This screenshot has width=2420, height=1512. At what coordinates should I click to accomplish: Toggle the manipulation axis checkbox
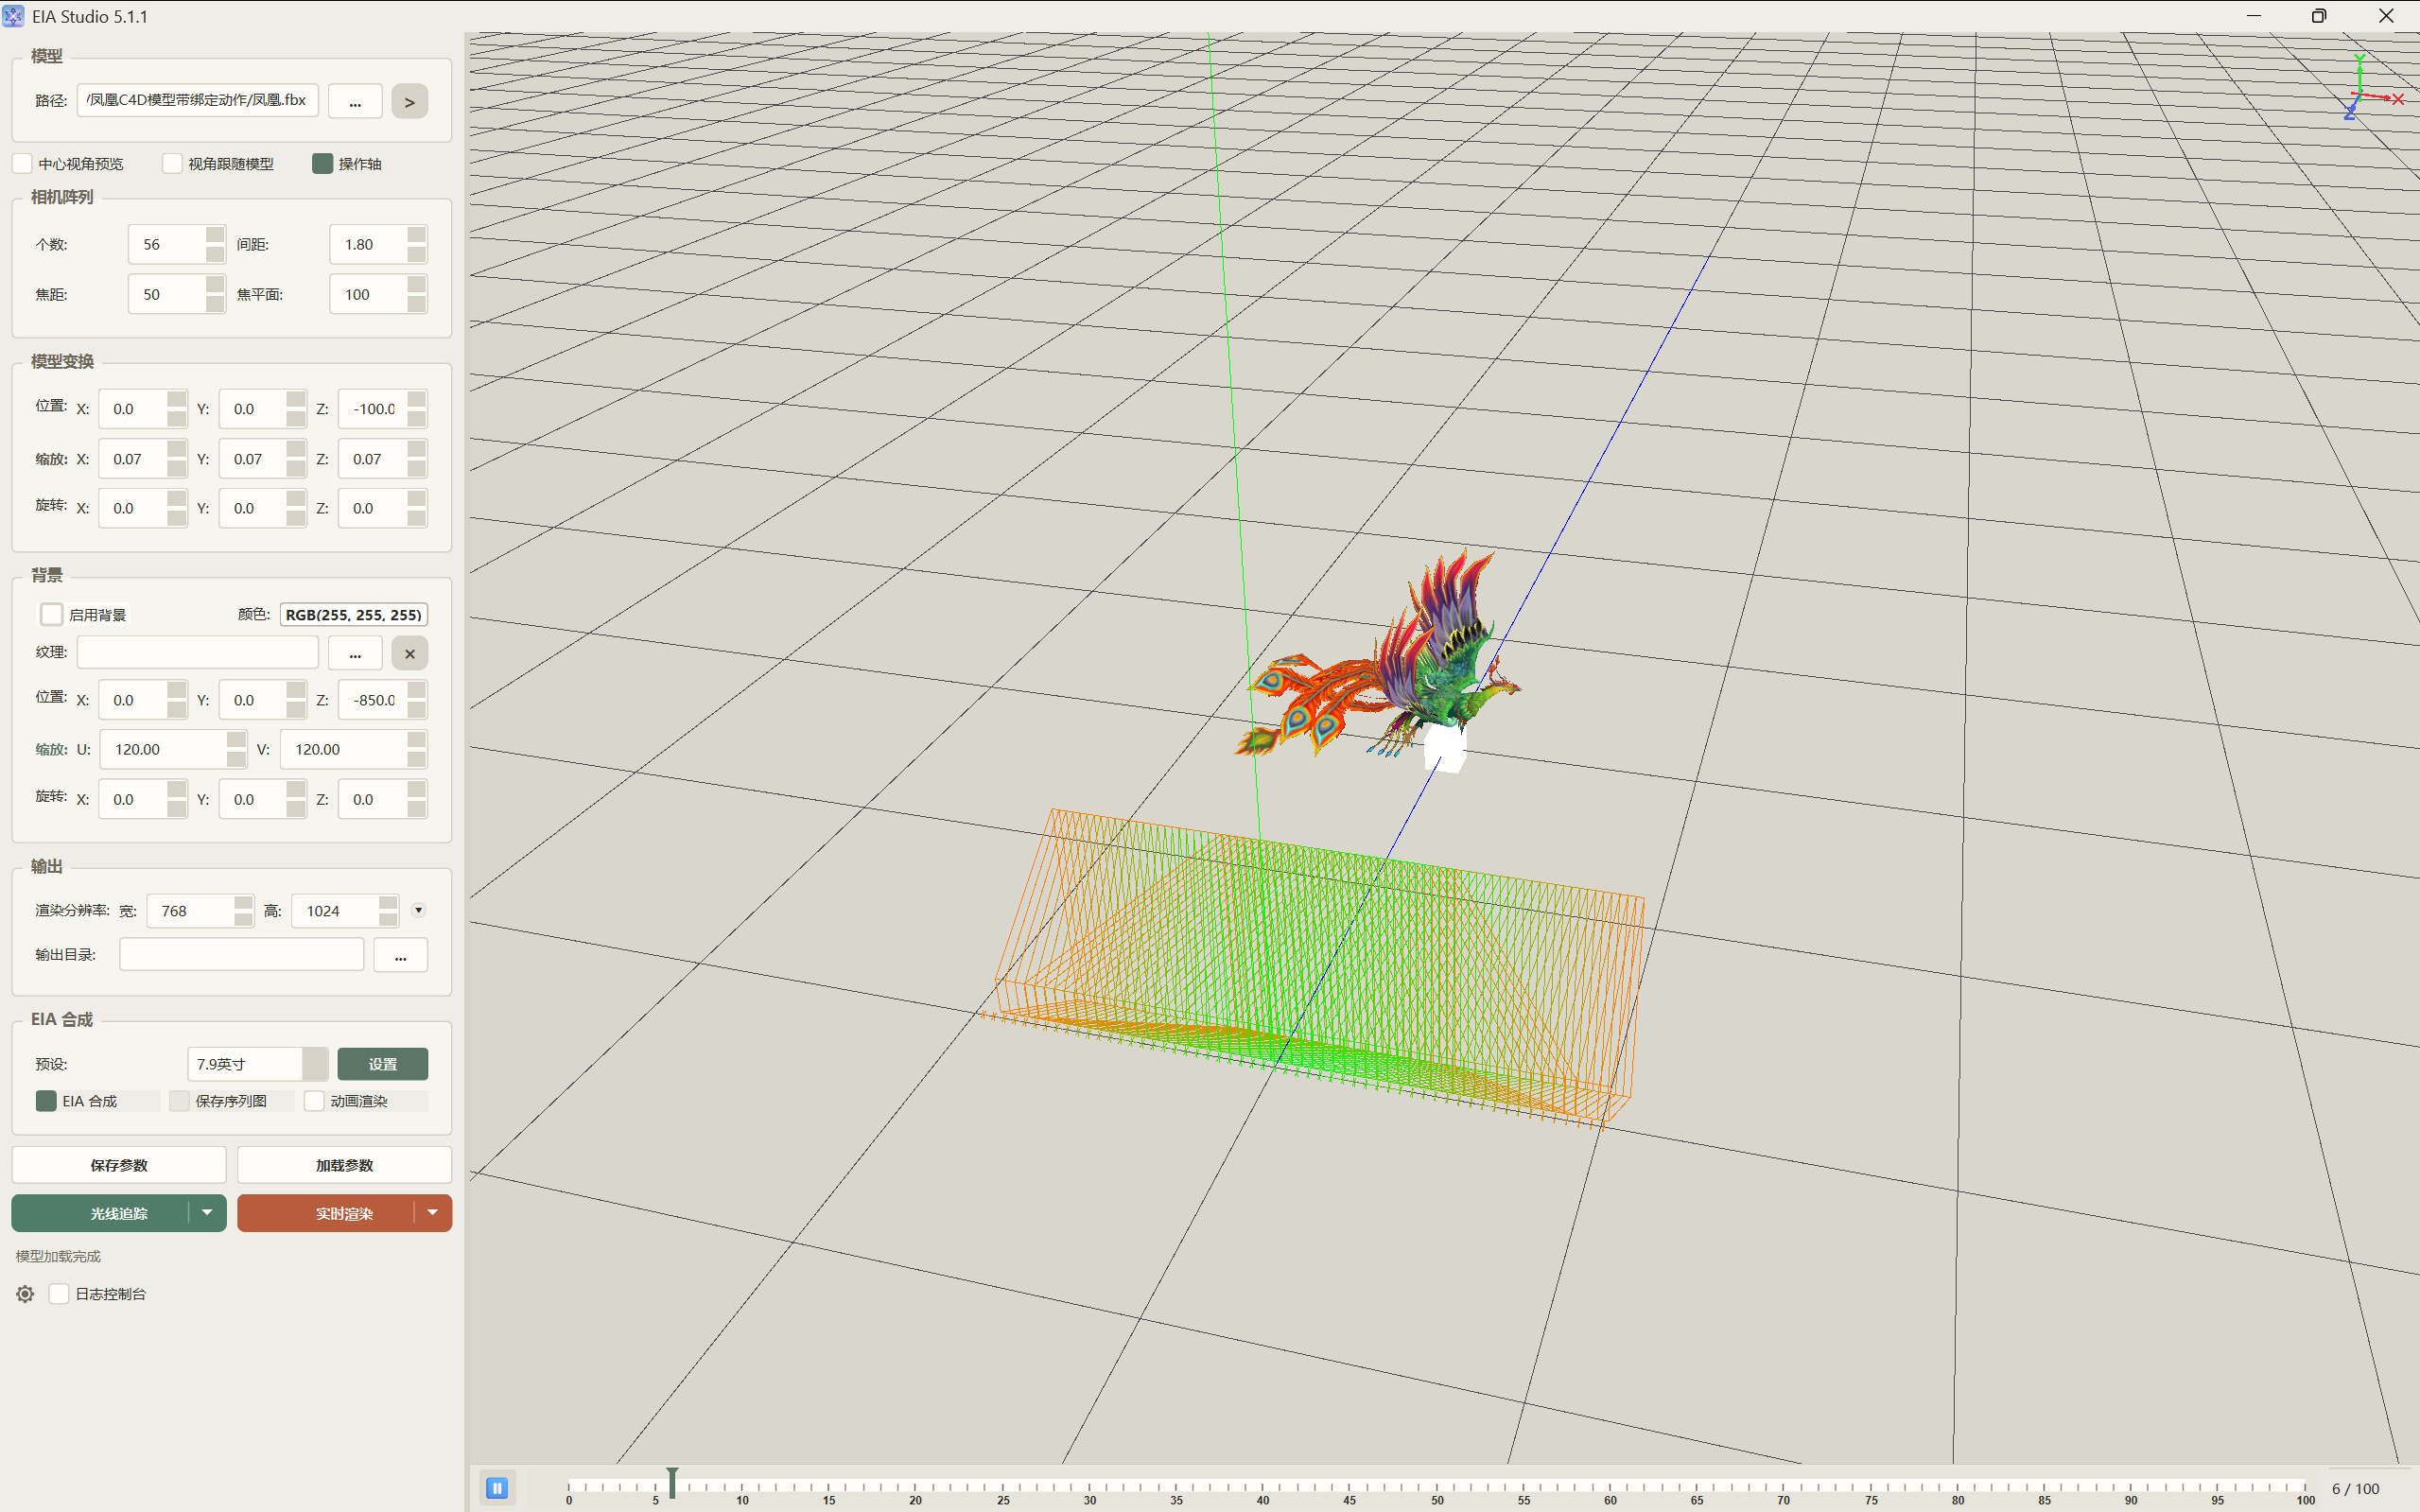[x=322, y=163]
